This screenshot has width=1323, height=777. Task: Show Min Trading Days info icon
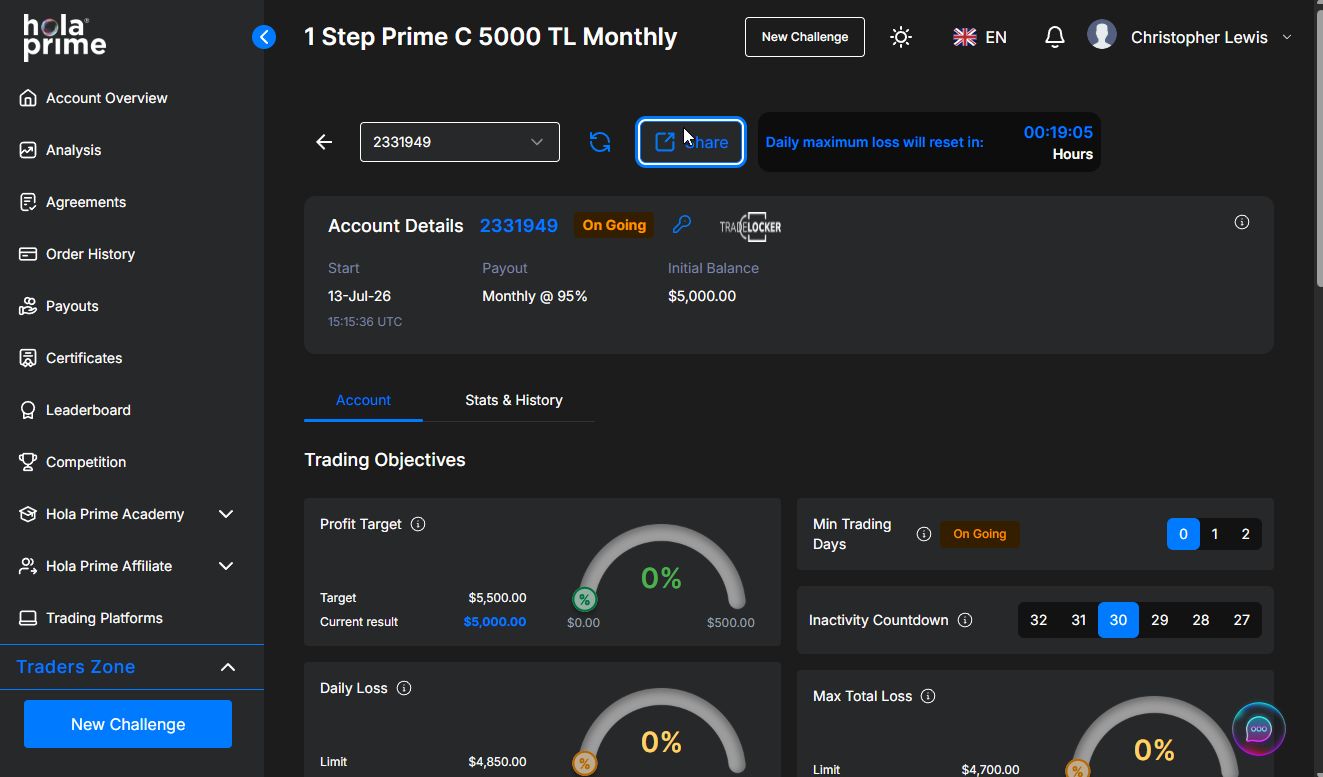(924, 534)
